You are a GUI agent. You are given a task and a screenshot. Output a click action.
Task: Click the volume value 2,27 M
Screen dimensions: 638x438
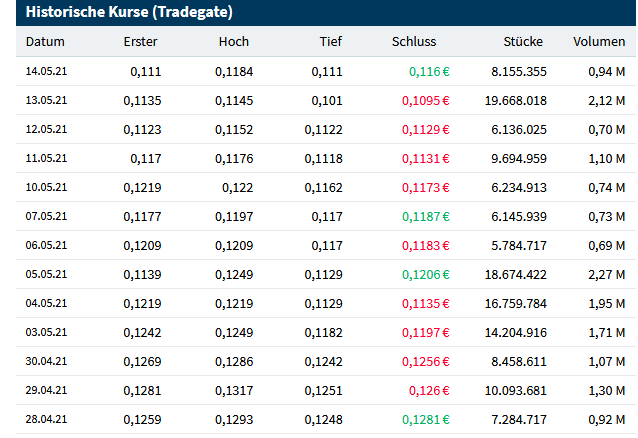[x=606, y=275]
